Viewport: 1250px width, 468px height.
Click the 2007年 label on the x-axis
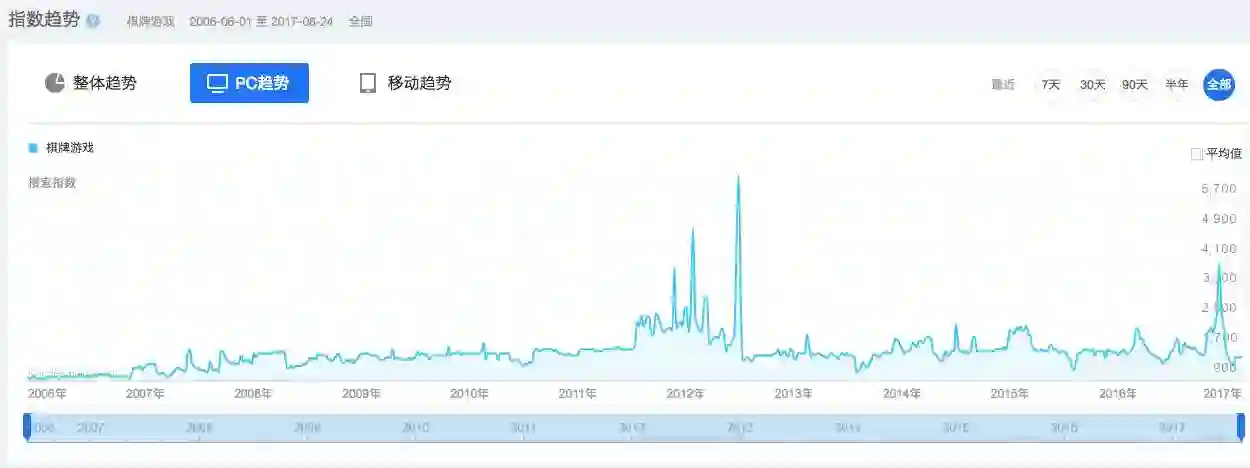point(145,394)
